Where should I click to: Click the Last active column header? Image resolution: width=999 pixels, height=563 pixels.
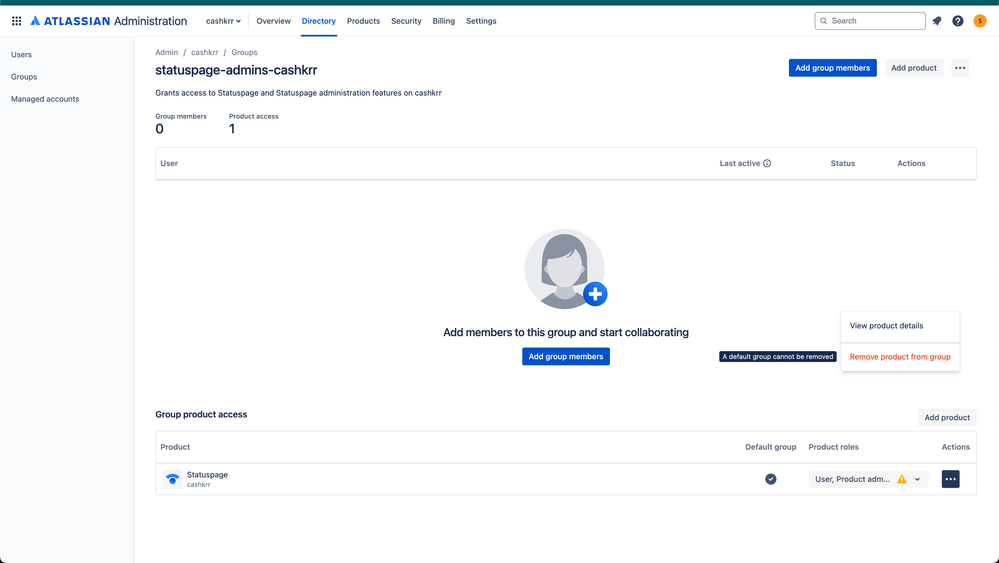pos(740,164)
